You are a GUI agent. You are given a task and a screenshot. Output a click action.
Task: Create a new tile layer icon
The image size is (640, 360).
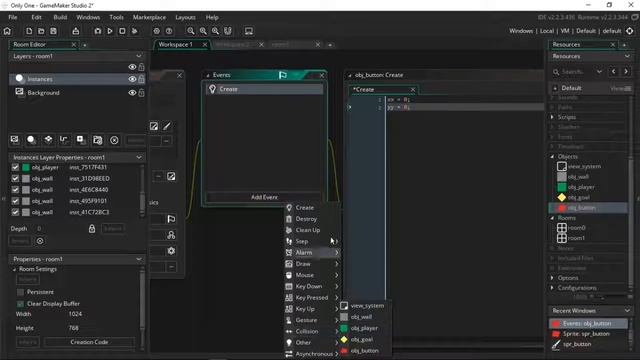[48, 140]
